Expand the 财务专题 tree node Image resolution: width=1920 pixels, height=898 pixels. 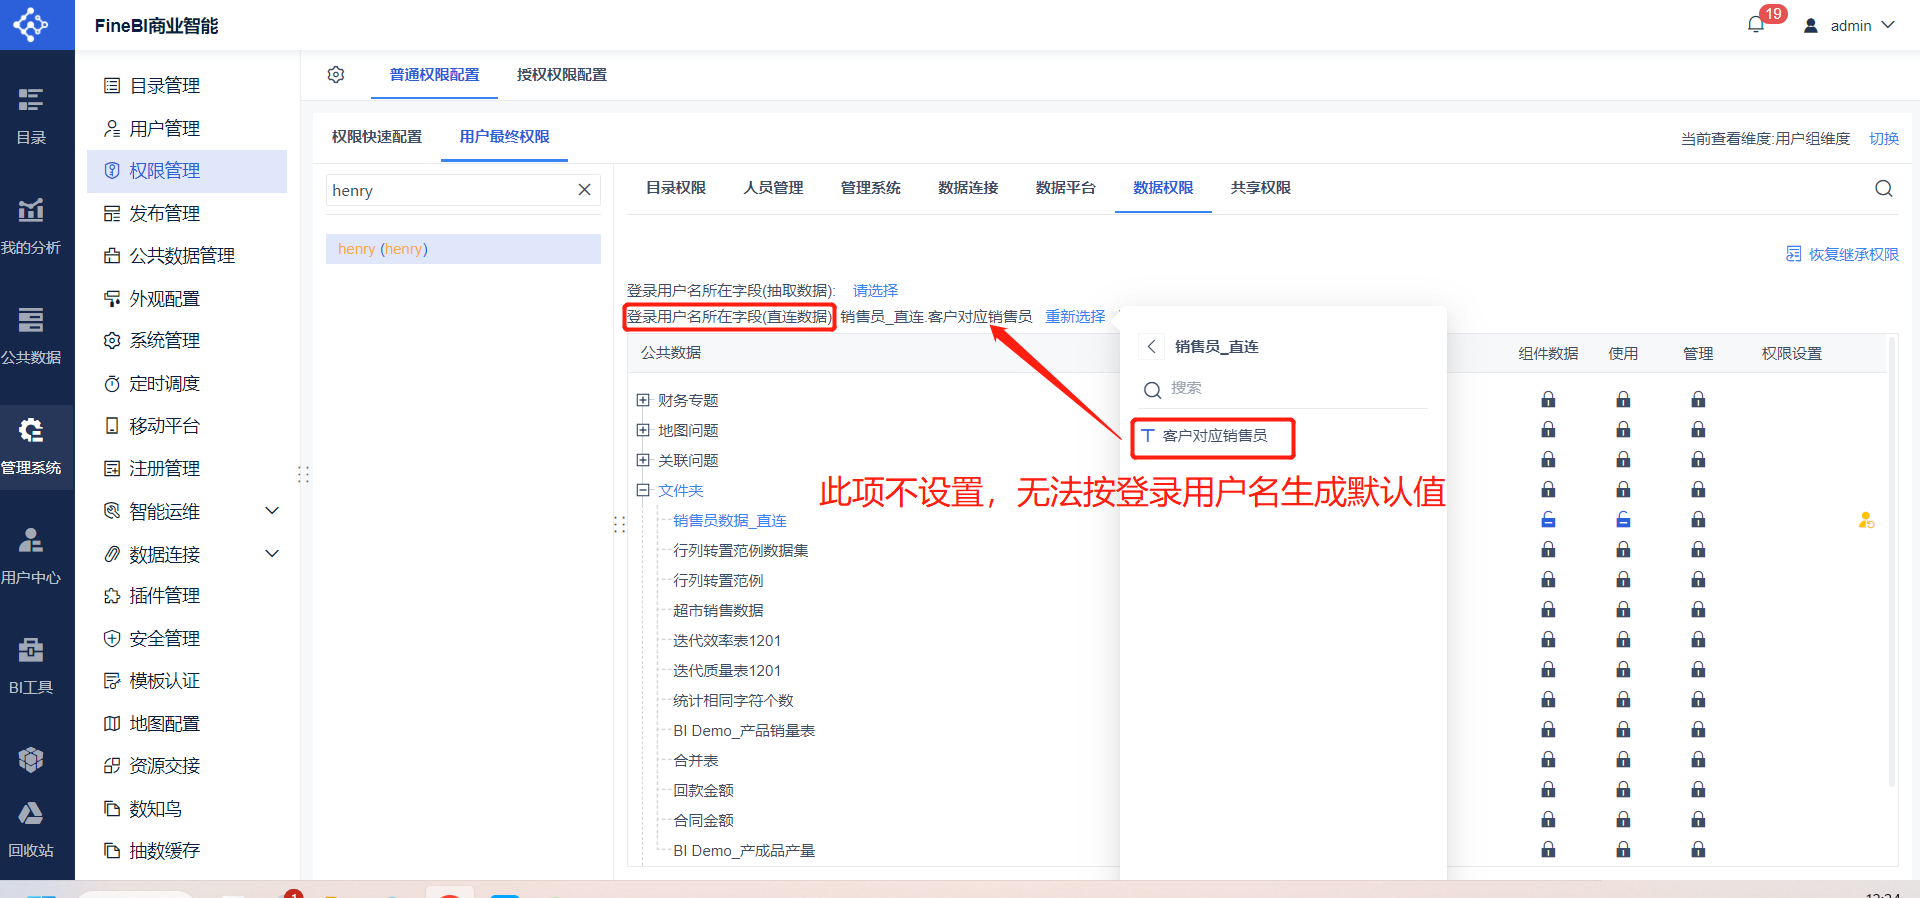click(x=643, y=400)
